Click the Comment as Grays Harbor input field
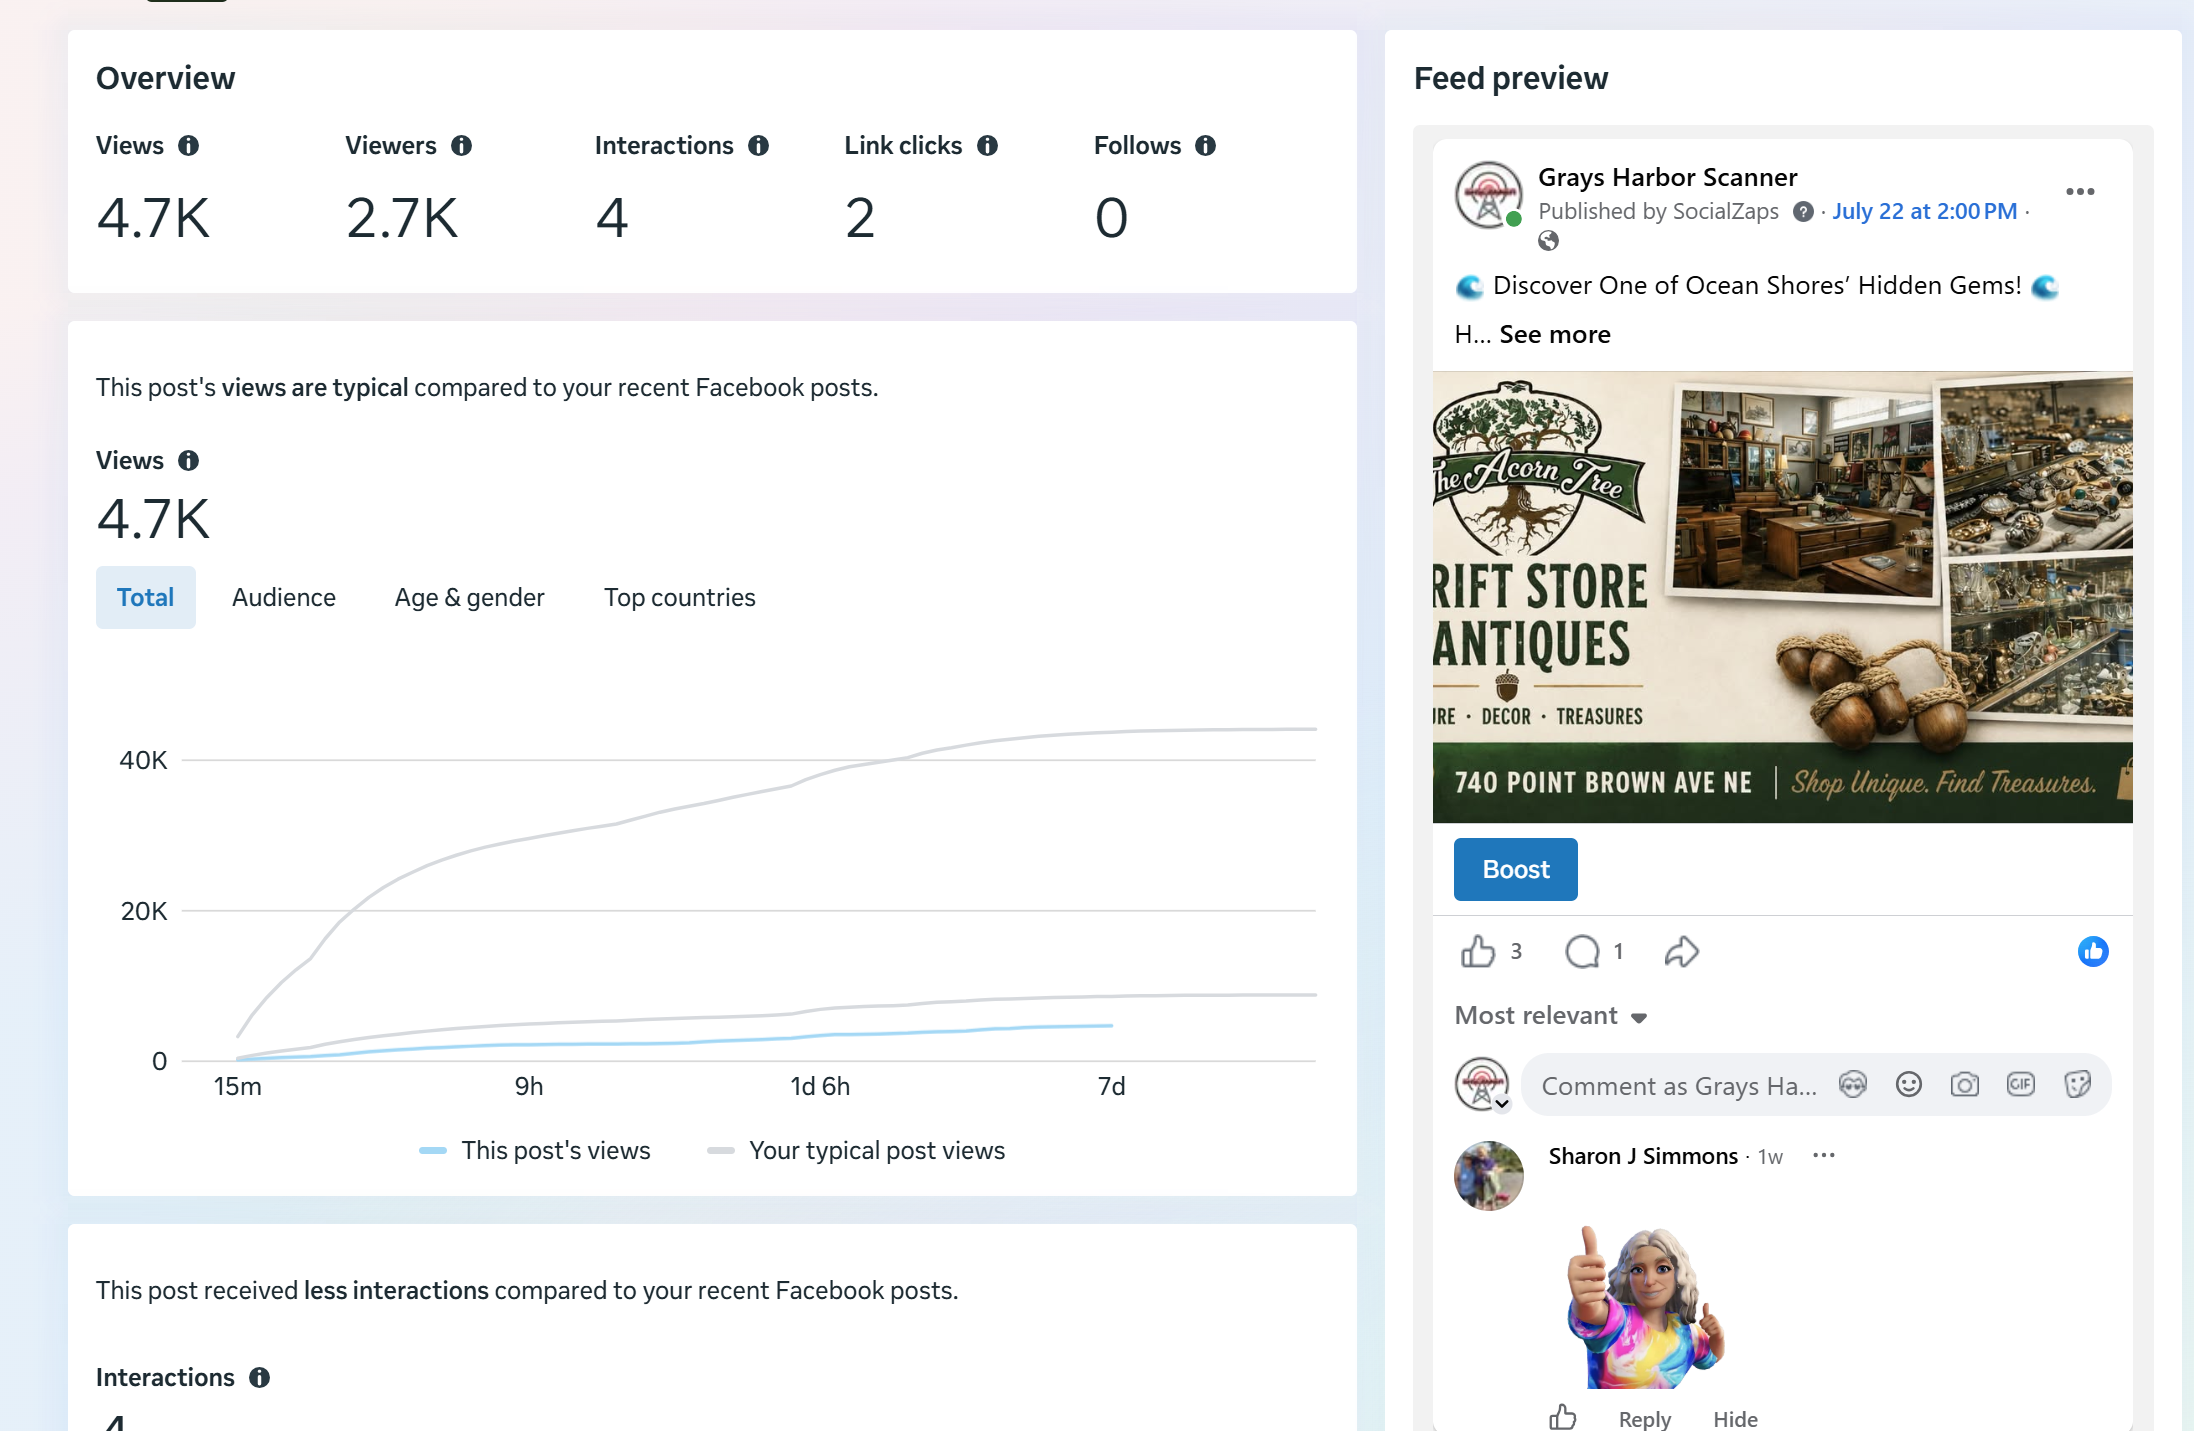Image resolution: width=2194 pixels, height=1431 pixels. click(x=1680, y=1086)
